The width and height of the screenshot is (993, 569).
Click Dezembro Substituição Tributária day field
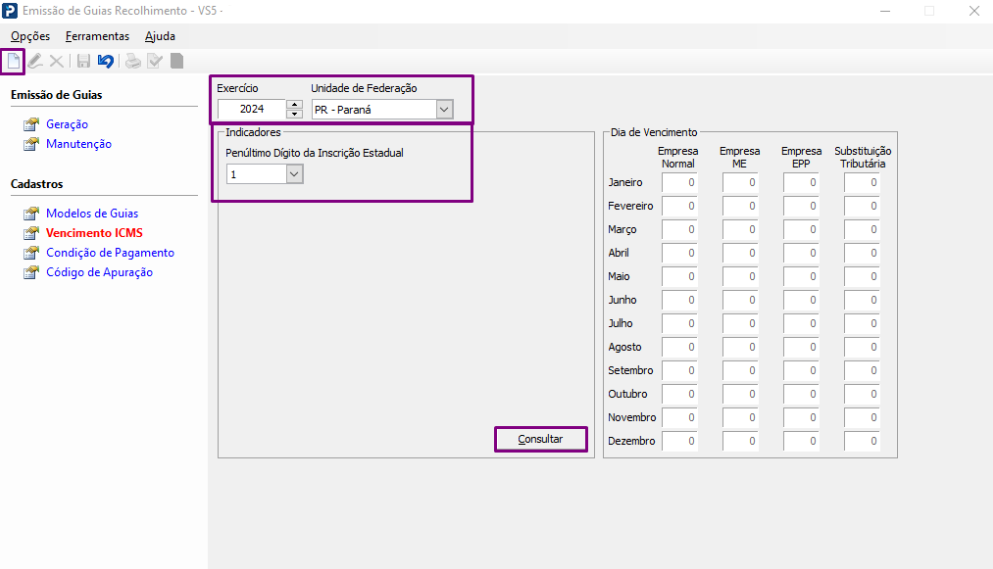tap(861, 441)
